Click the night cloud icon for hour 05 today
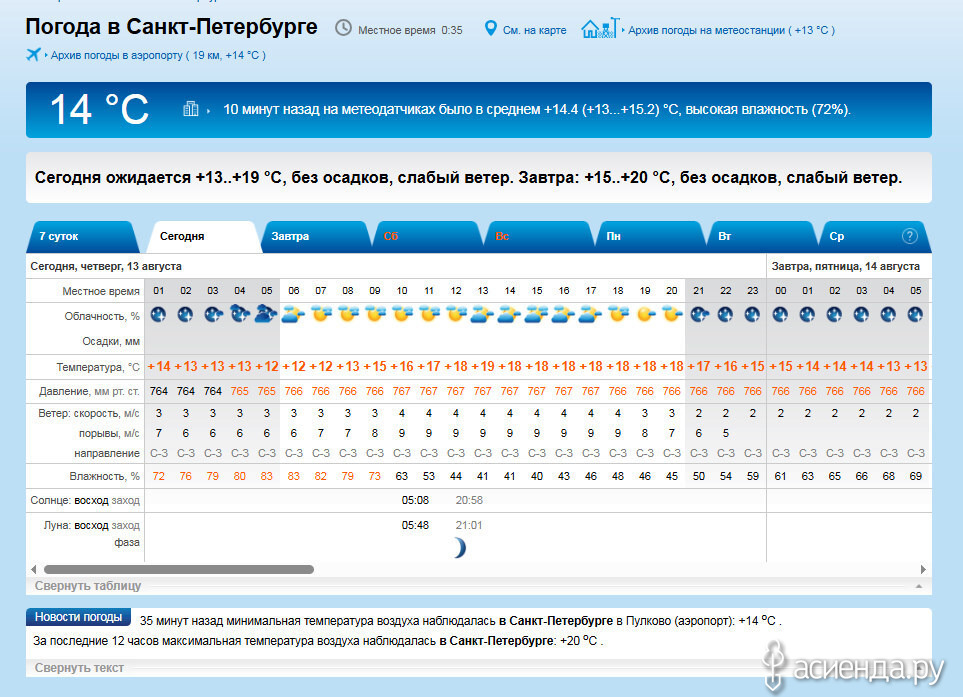 (267, 313)
